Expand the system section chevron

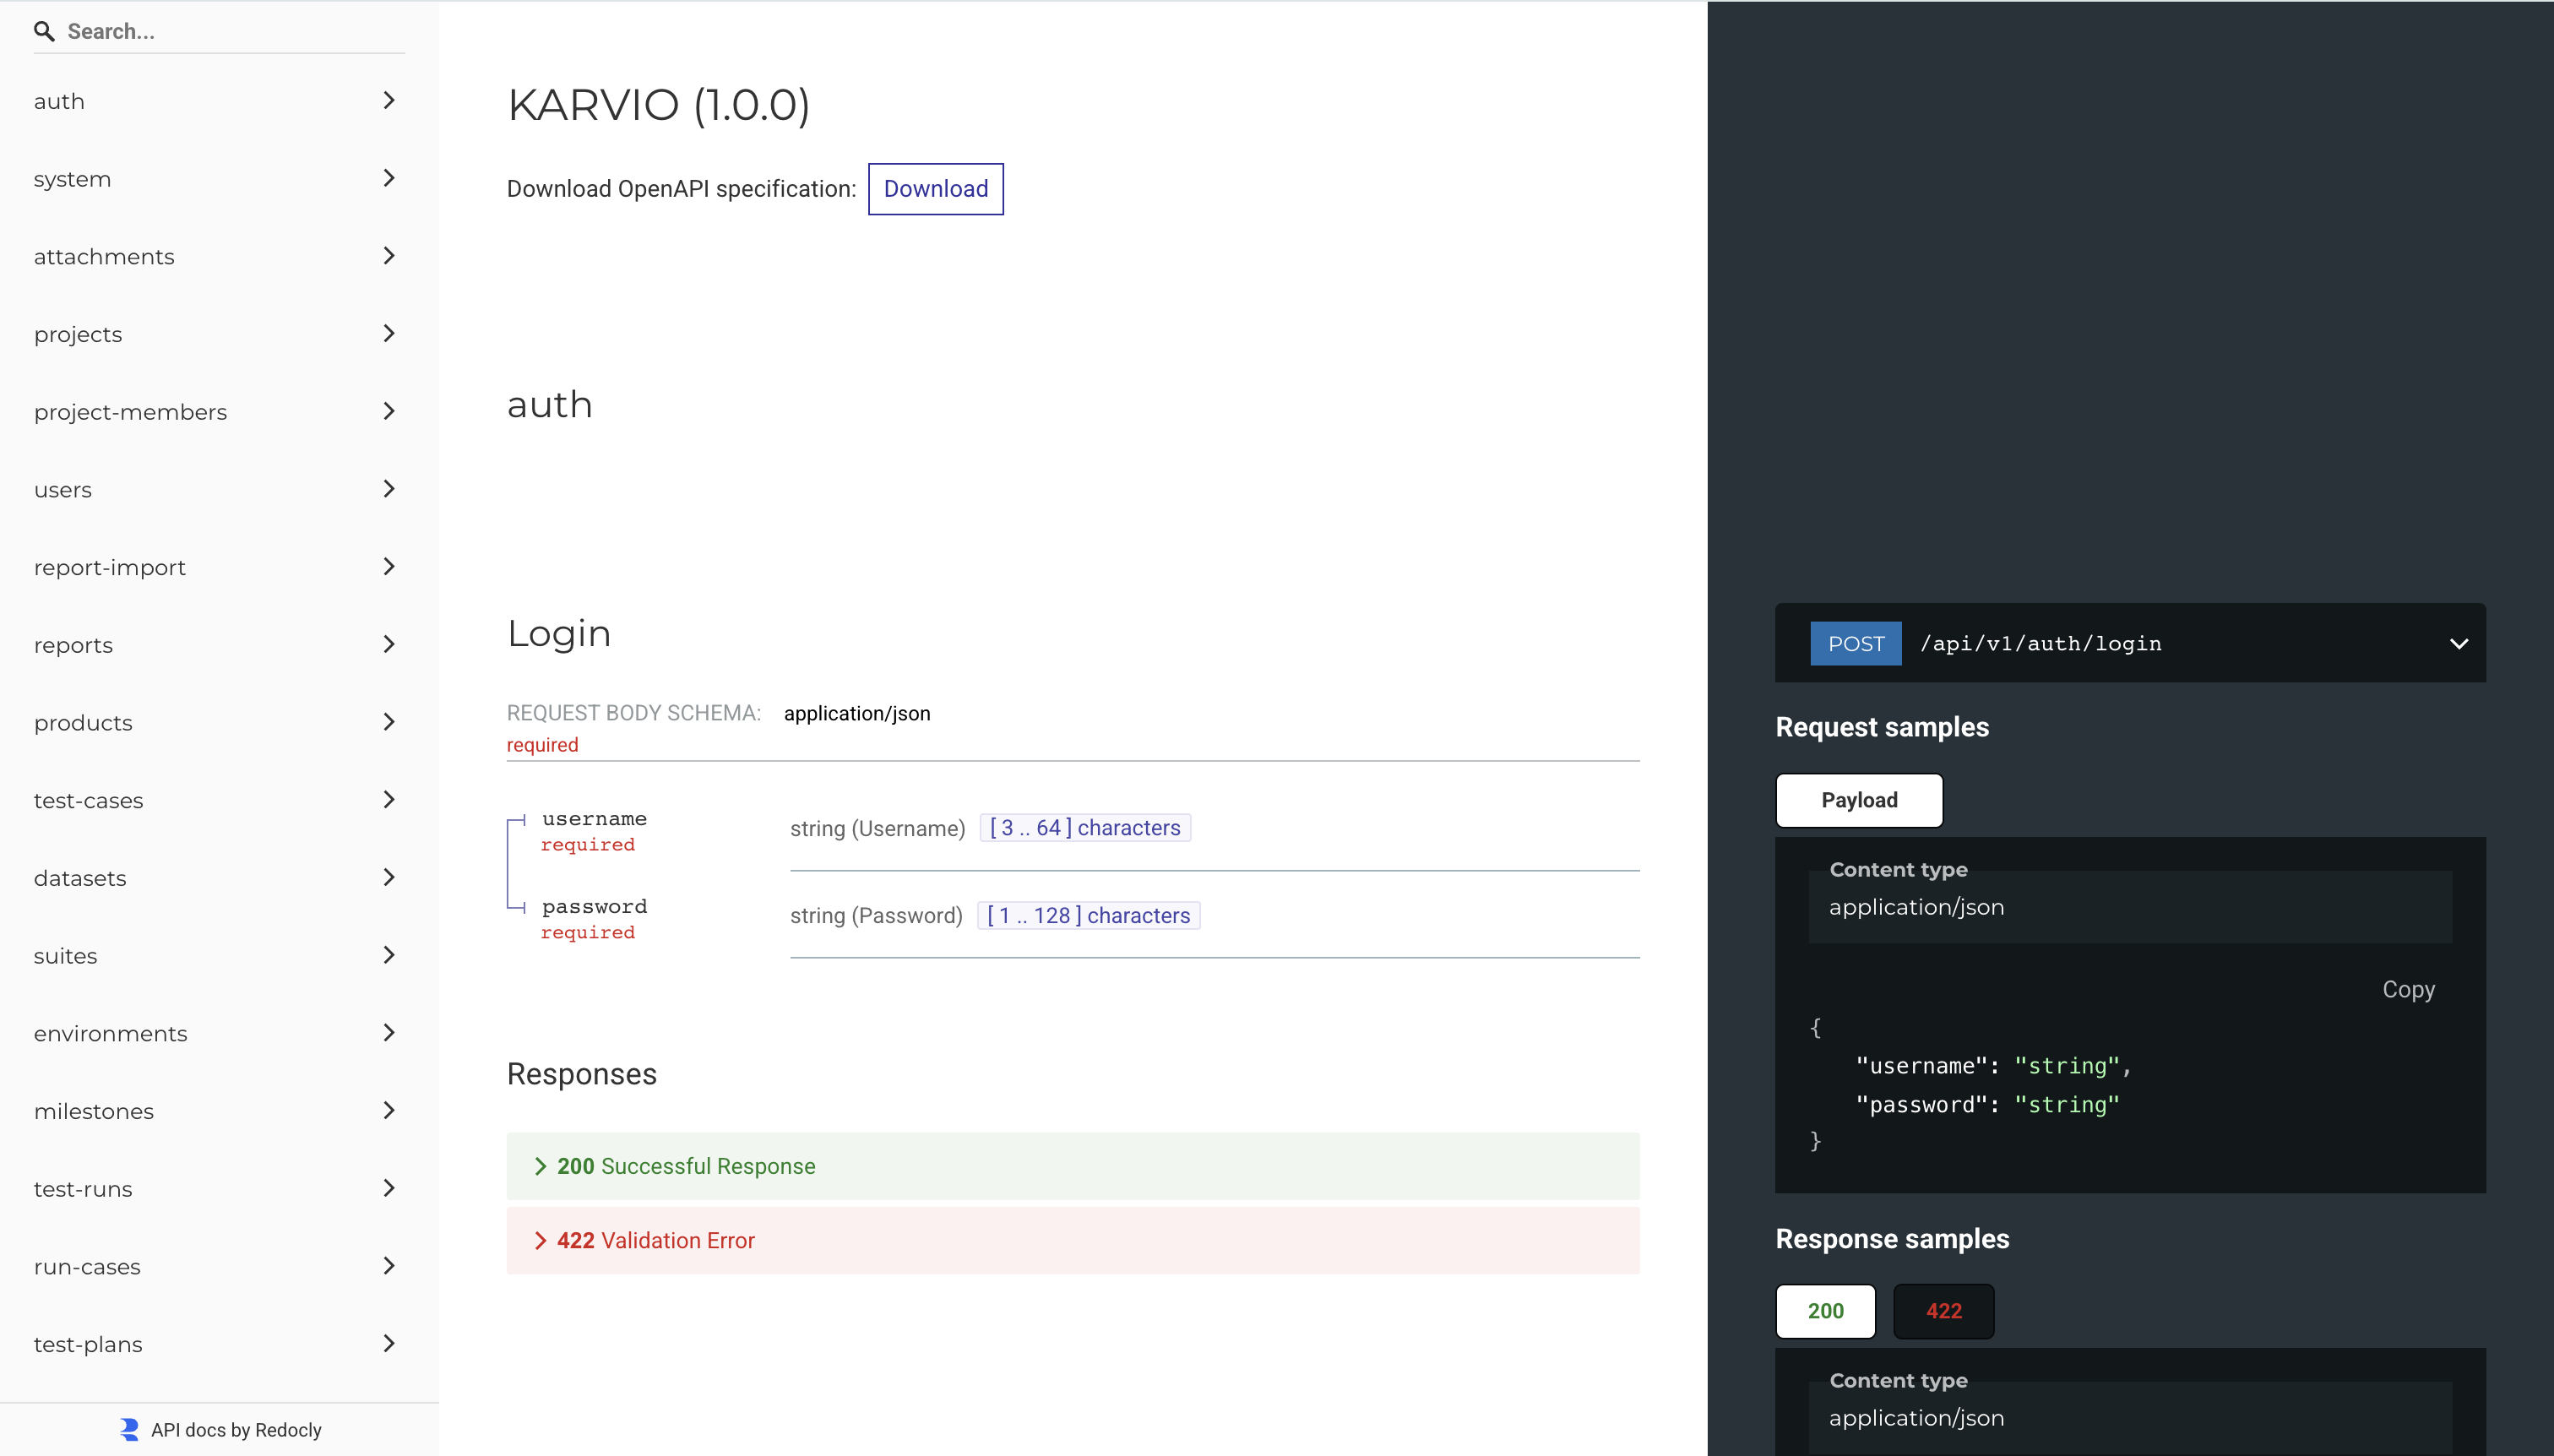click(x=389, y=178)
